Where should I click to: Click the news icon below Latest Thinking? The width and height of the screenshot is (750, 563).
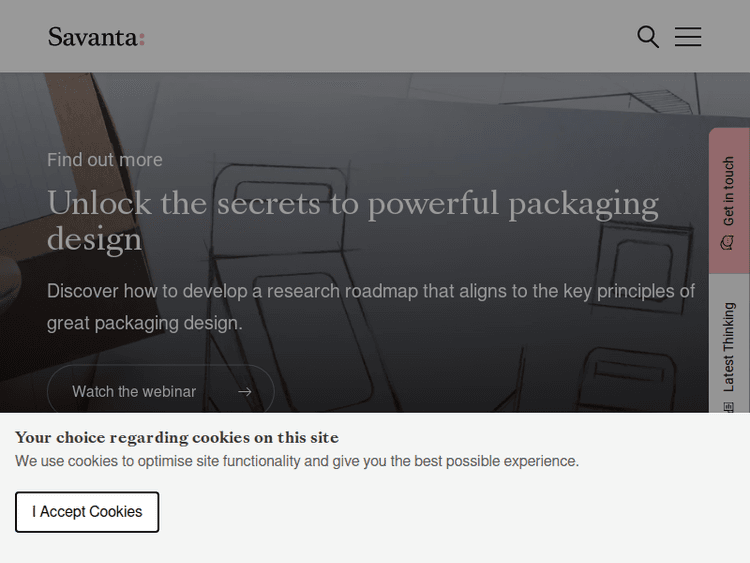coord(728,406)
